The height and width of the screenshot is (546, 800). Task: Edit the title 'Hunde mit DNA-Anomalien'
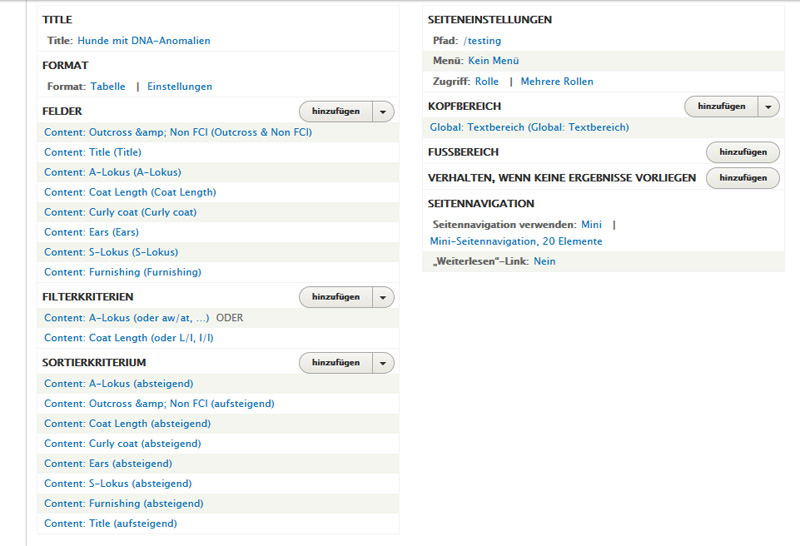pos(144,41)
